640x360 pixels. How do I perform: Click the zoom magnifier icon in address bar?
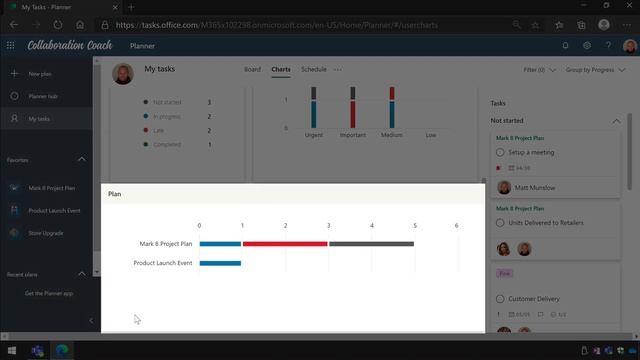point(517,25)
